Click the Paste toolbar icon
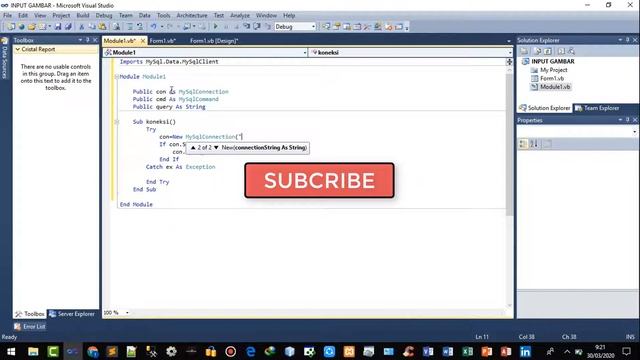This screenshot has height=360, width=640. 102,27
